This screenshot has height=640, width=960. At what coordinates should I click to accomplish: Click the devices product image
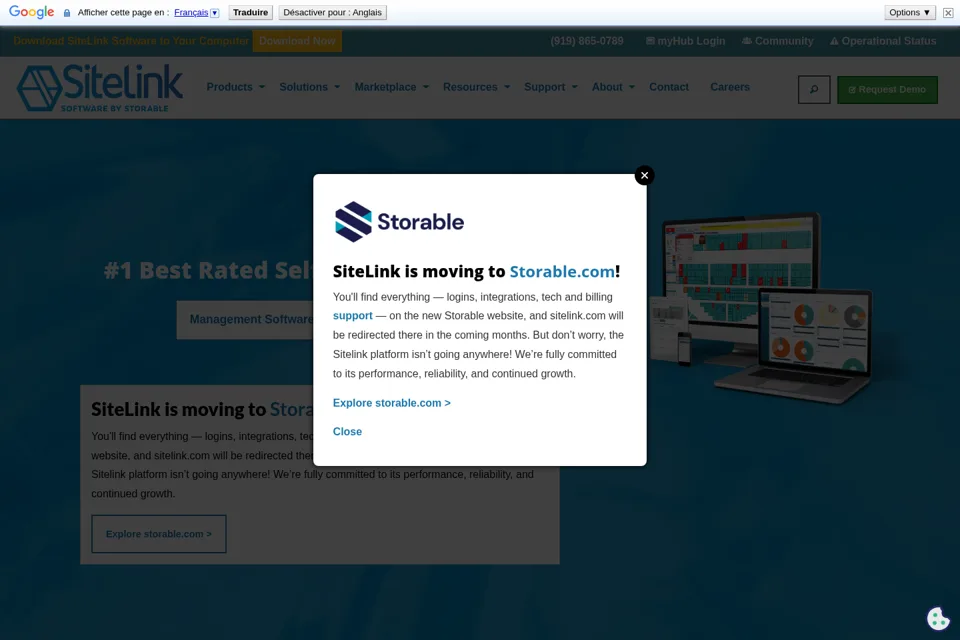click(x=762, y=306)
